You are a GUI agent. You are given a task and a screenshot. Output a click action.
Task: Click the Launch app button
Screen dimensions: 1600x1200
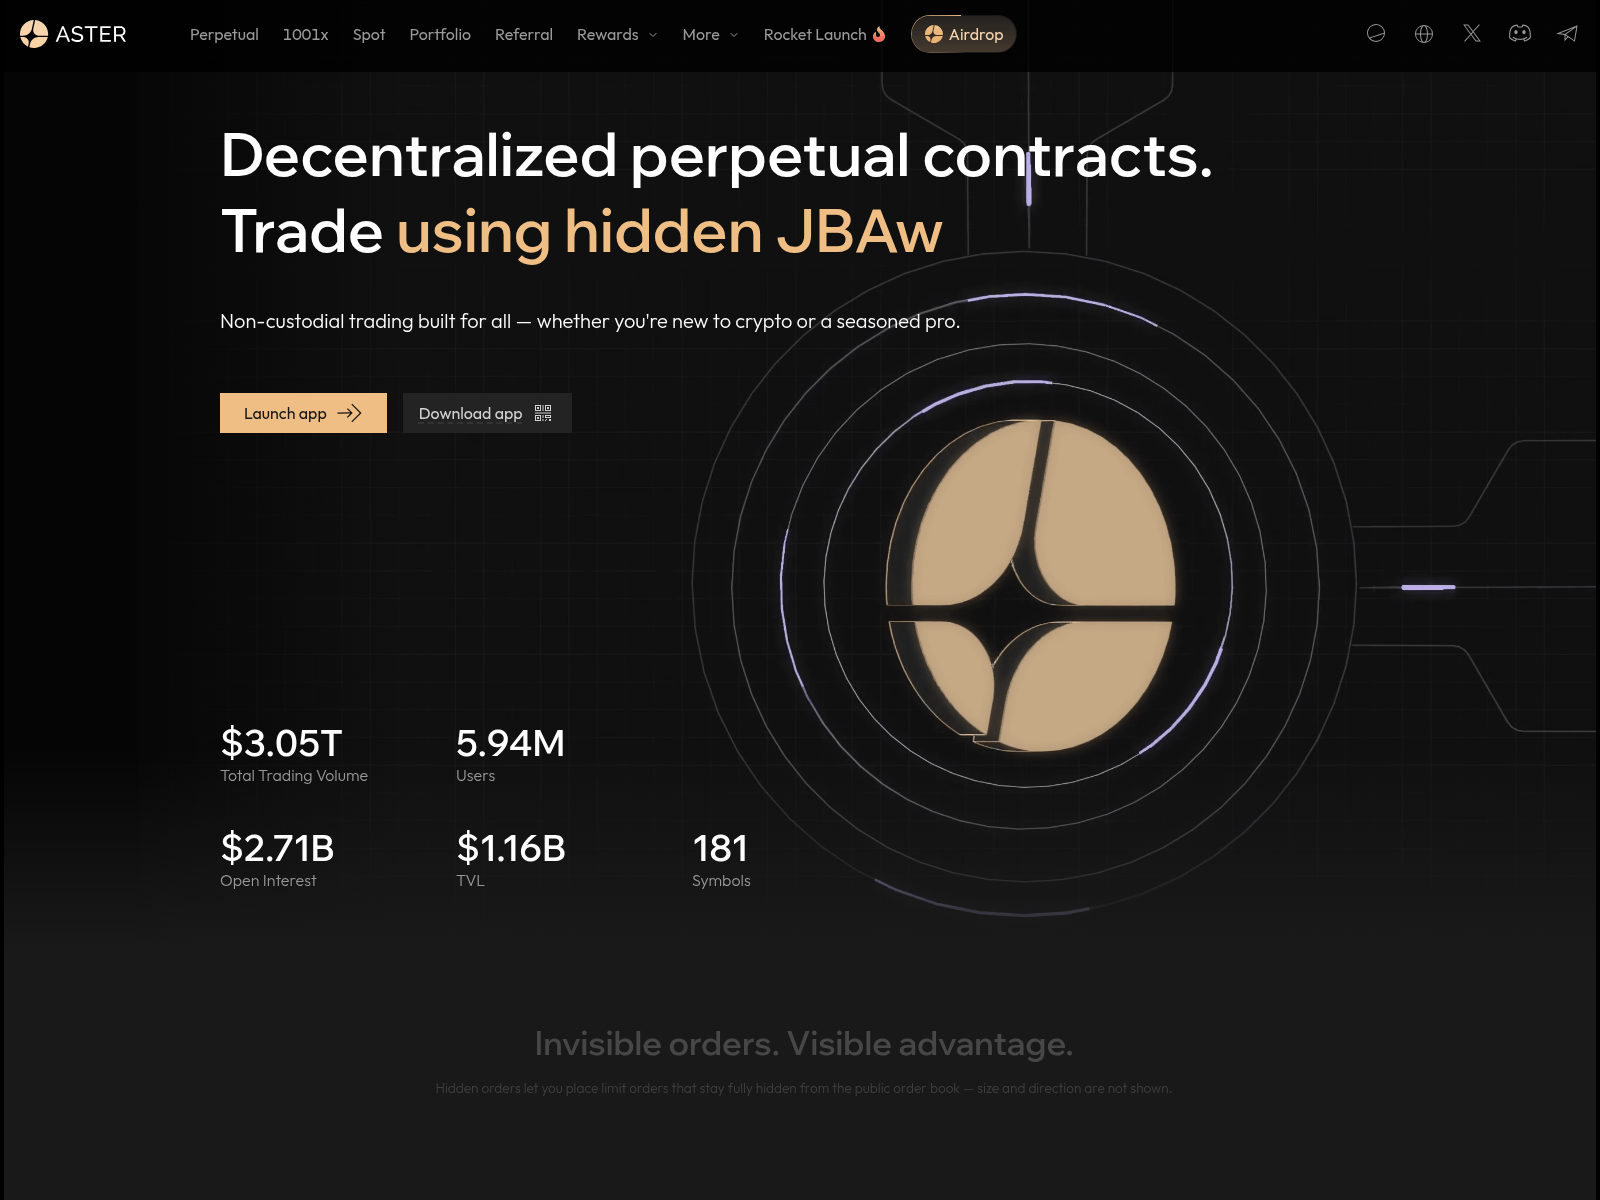[303, 413]
